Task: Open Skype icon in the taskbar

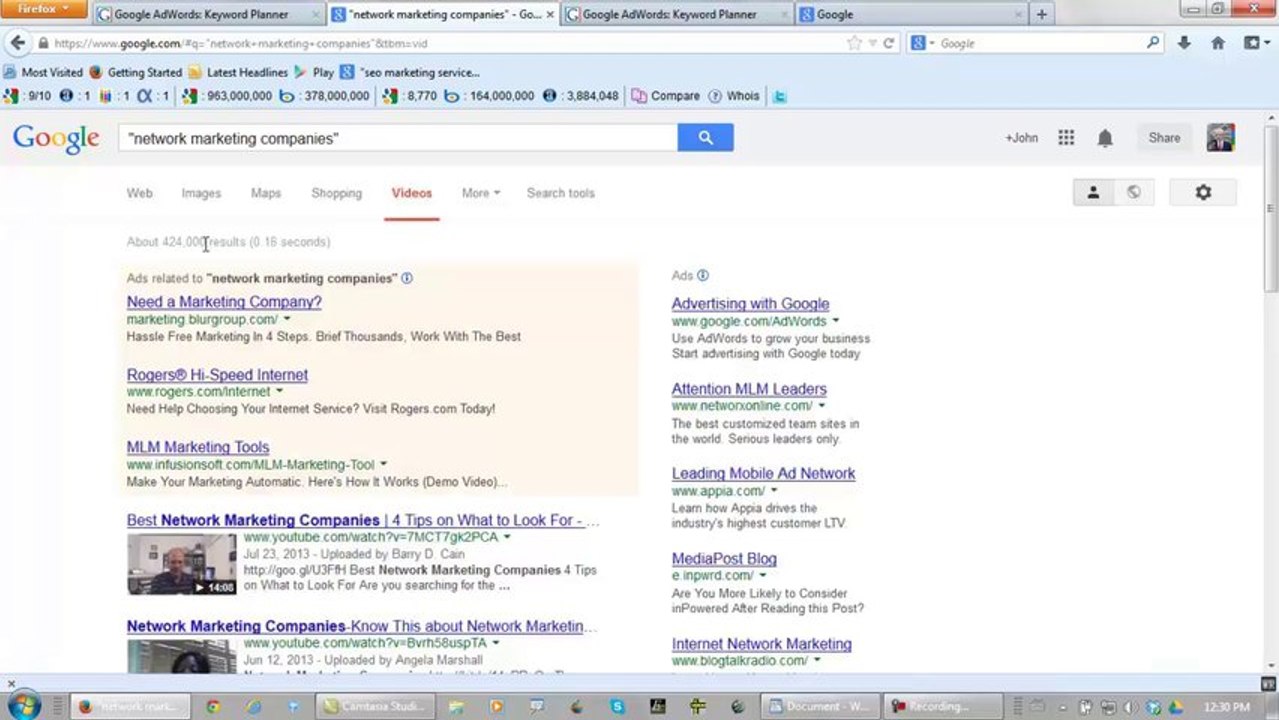Action: point(617,706)
